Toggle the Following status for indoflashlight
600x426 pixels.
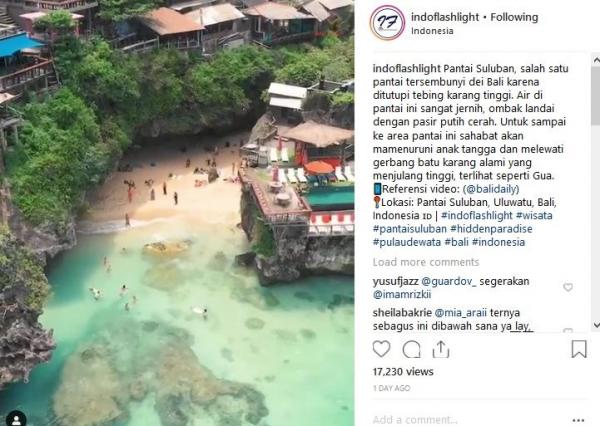click(514, 17)
